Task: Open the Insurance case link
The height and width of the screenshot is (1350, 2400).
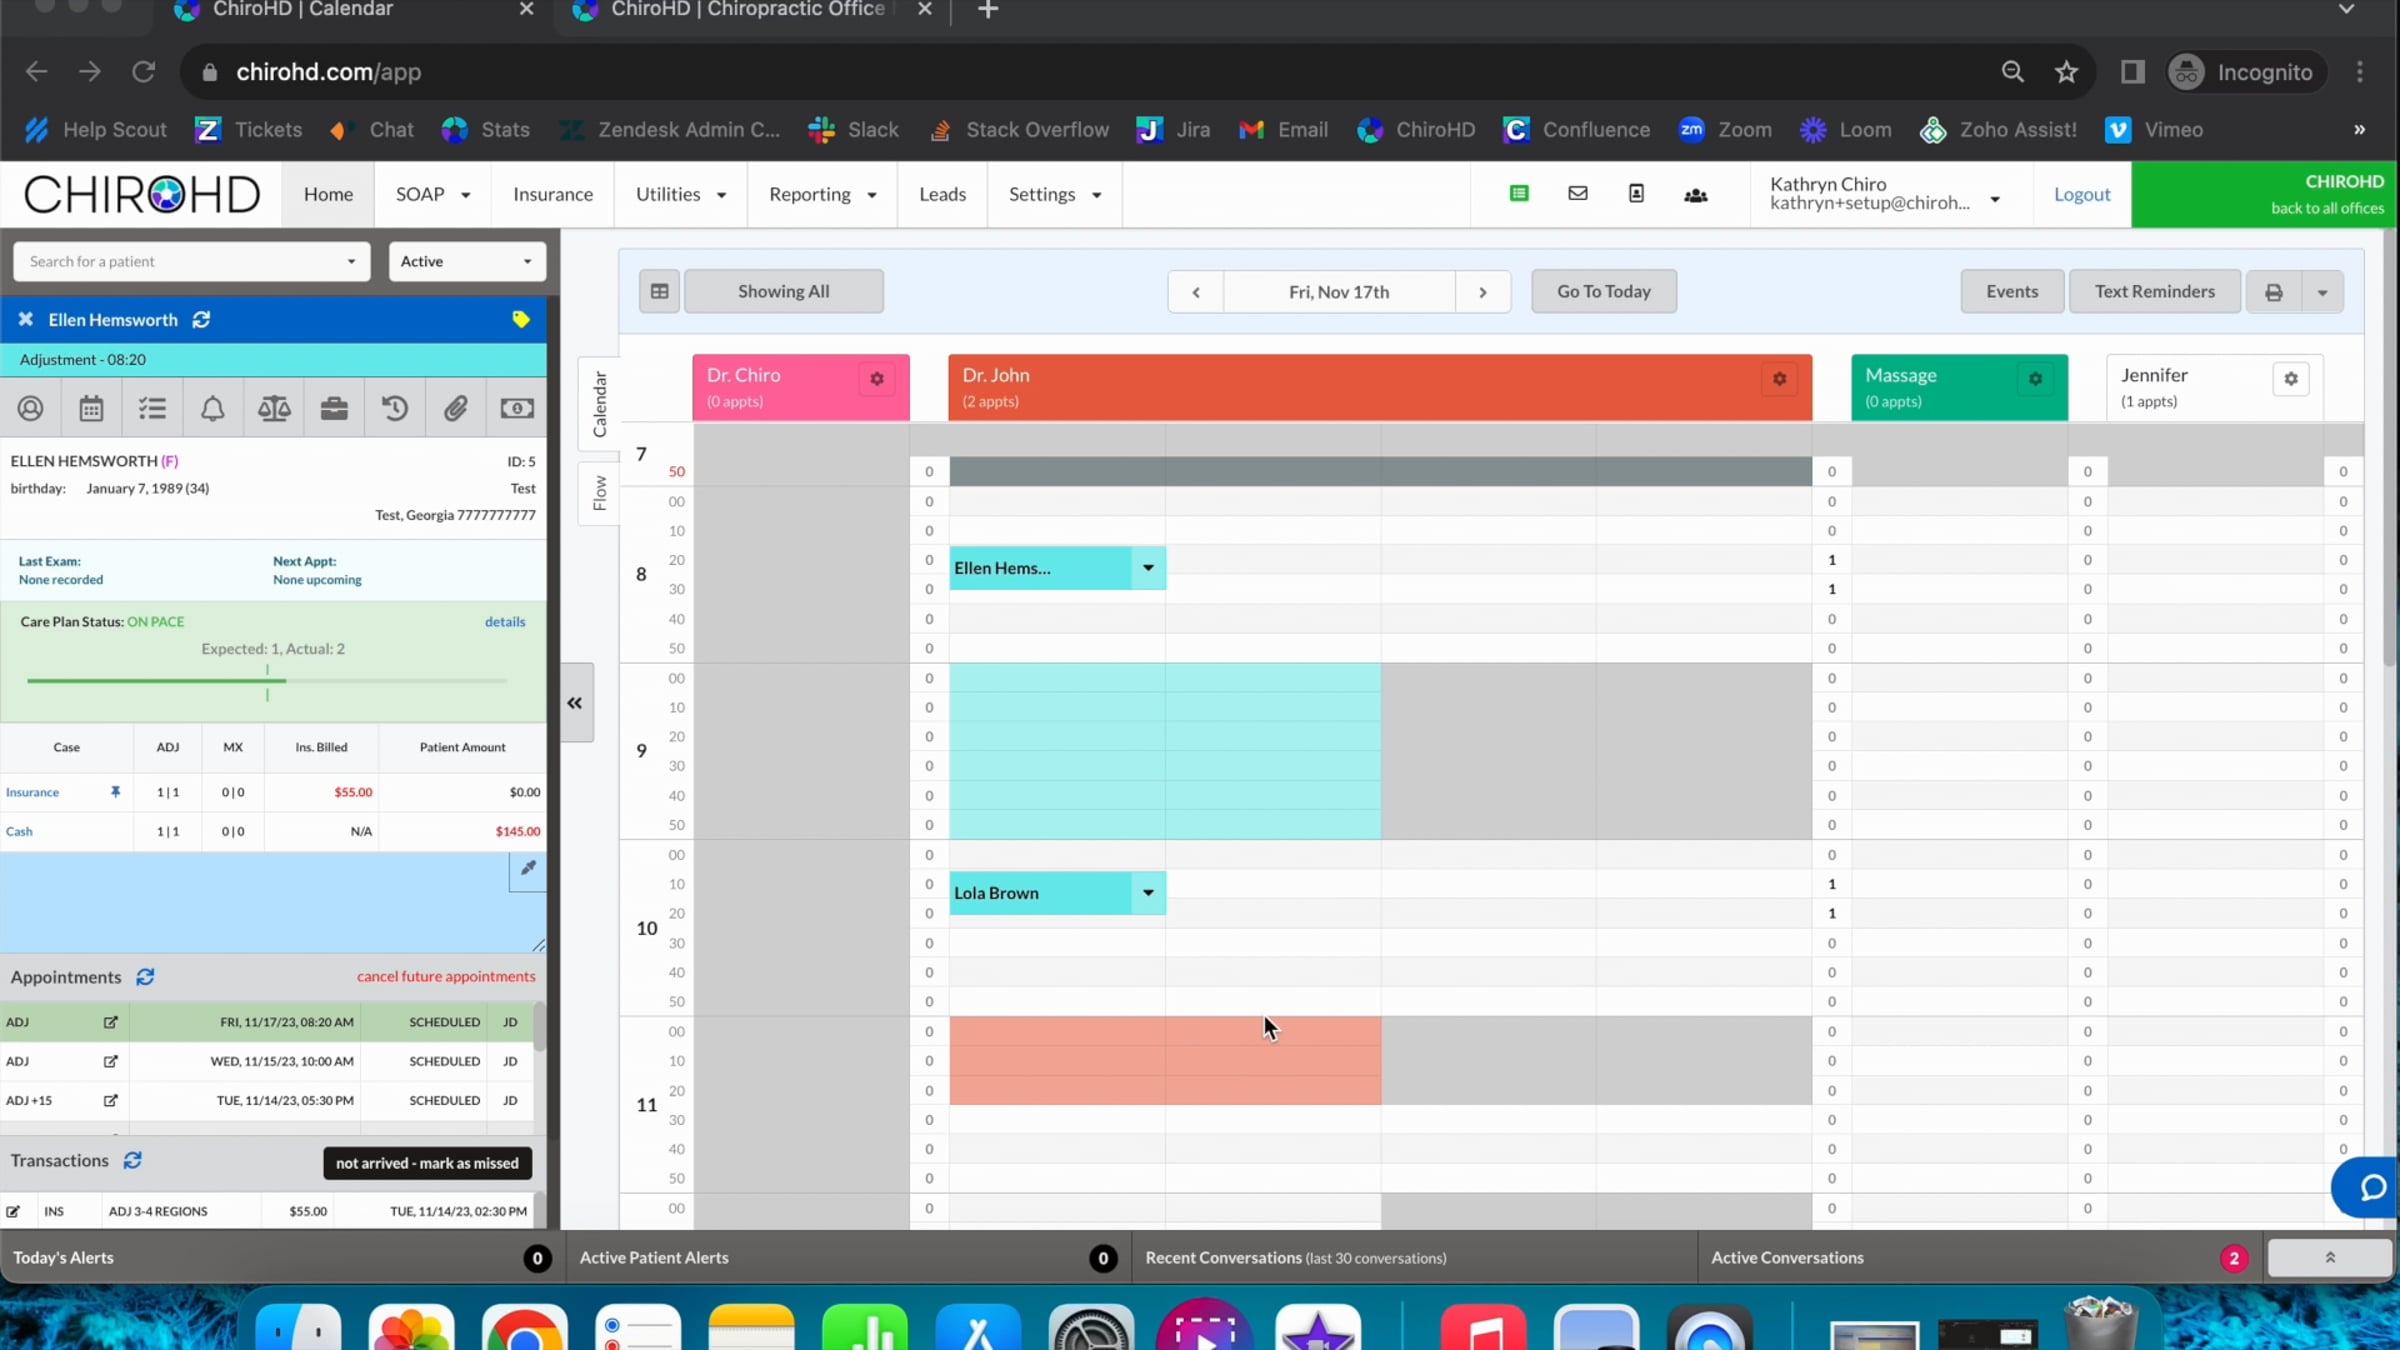Action: pyautogui.click(x=32, y=792)
